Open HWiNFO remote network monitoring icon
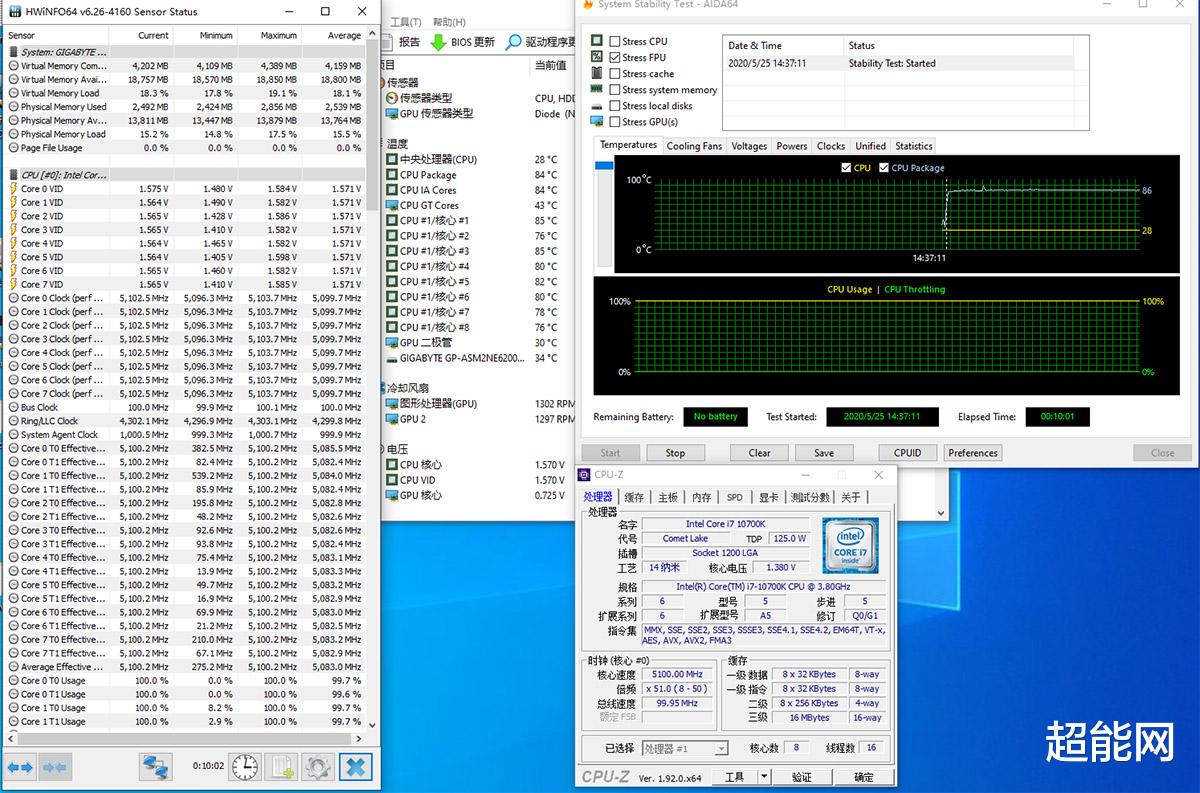Viewport: 1200px width, 793px height. coord(155,767)
